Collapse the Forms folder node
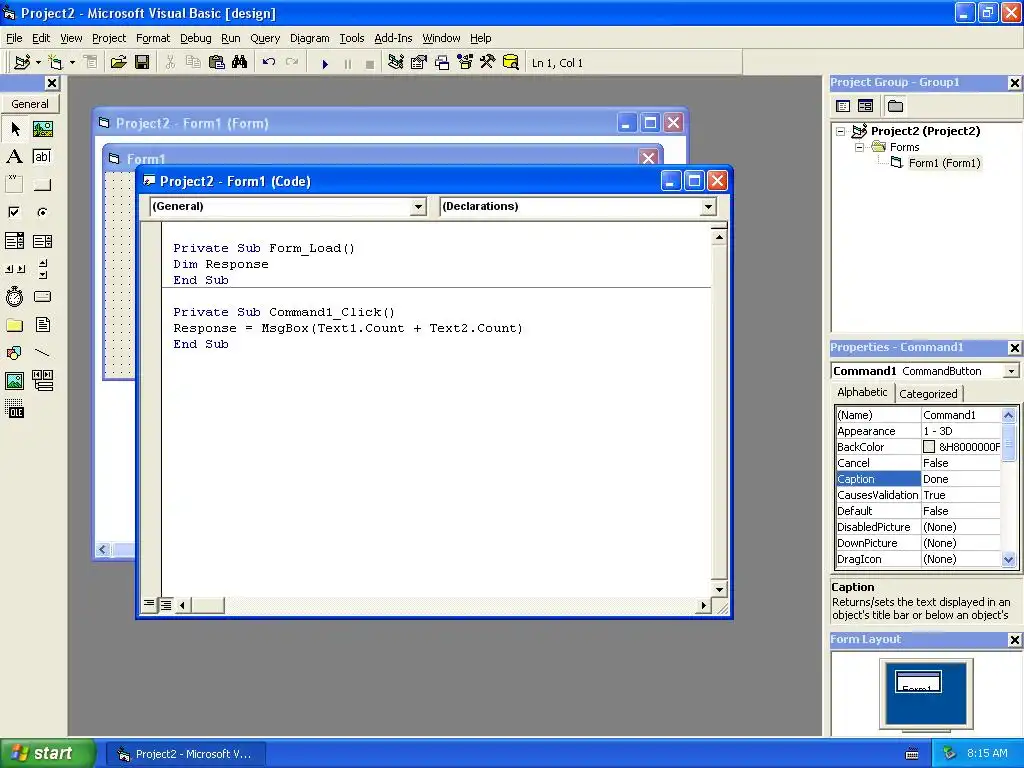 coord(859,148)
